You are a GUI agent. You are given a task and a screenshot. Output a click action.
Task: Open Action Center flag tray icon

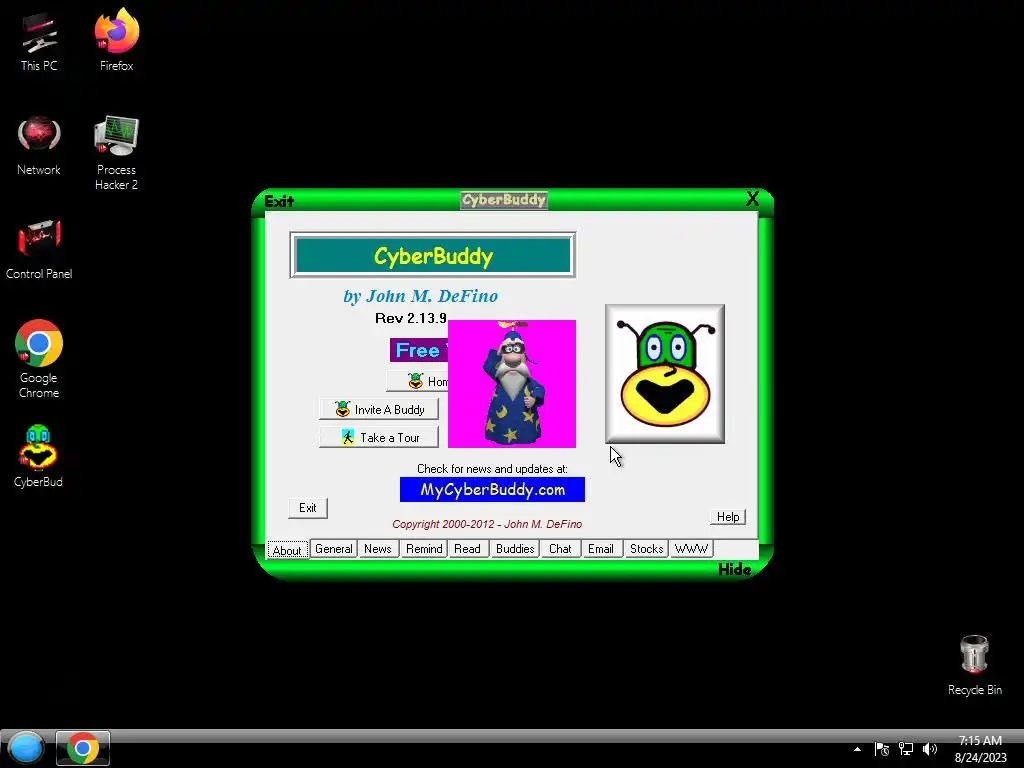point(882,750)
